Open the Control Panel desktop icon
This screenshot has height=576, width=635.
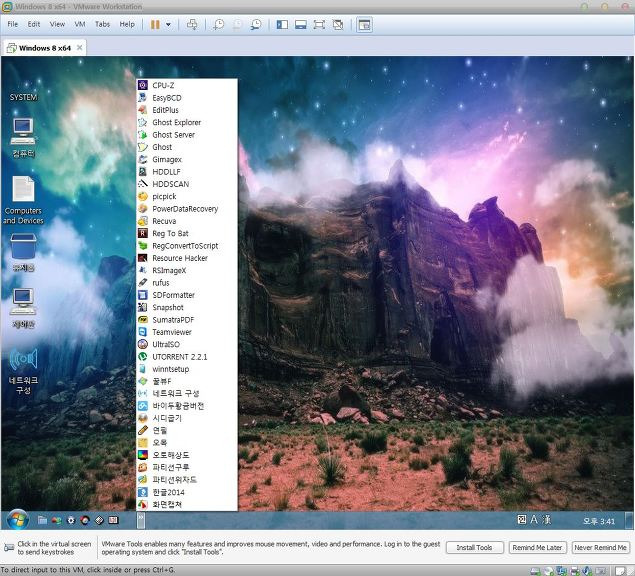click(x=23, y=308)
